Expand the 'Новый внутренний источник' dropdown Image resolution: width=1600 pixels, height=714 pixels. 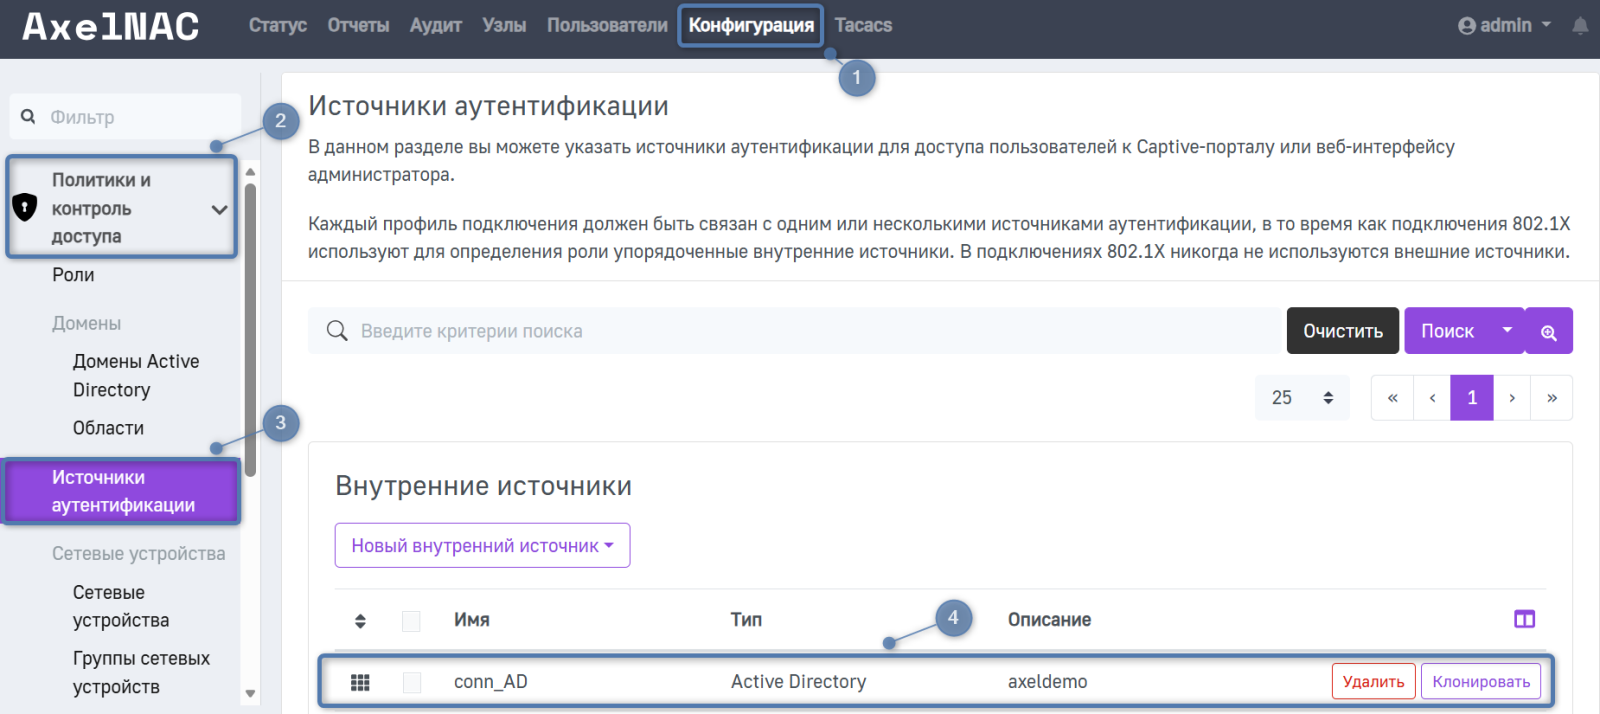click(482, 546)
